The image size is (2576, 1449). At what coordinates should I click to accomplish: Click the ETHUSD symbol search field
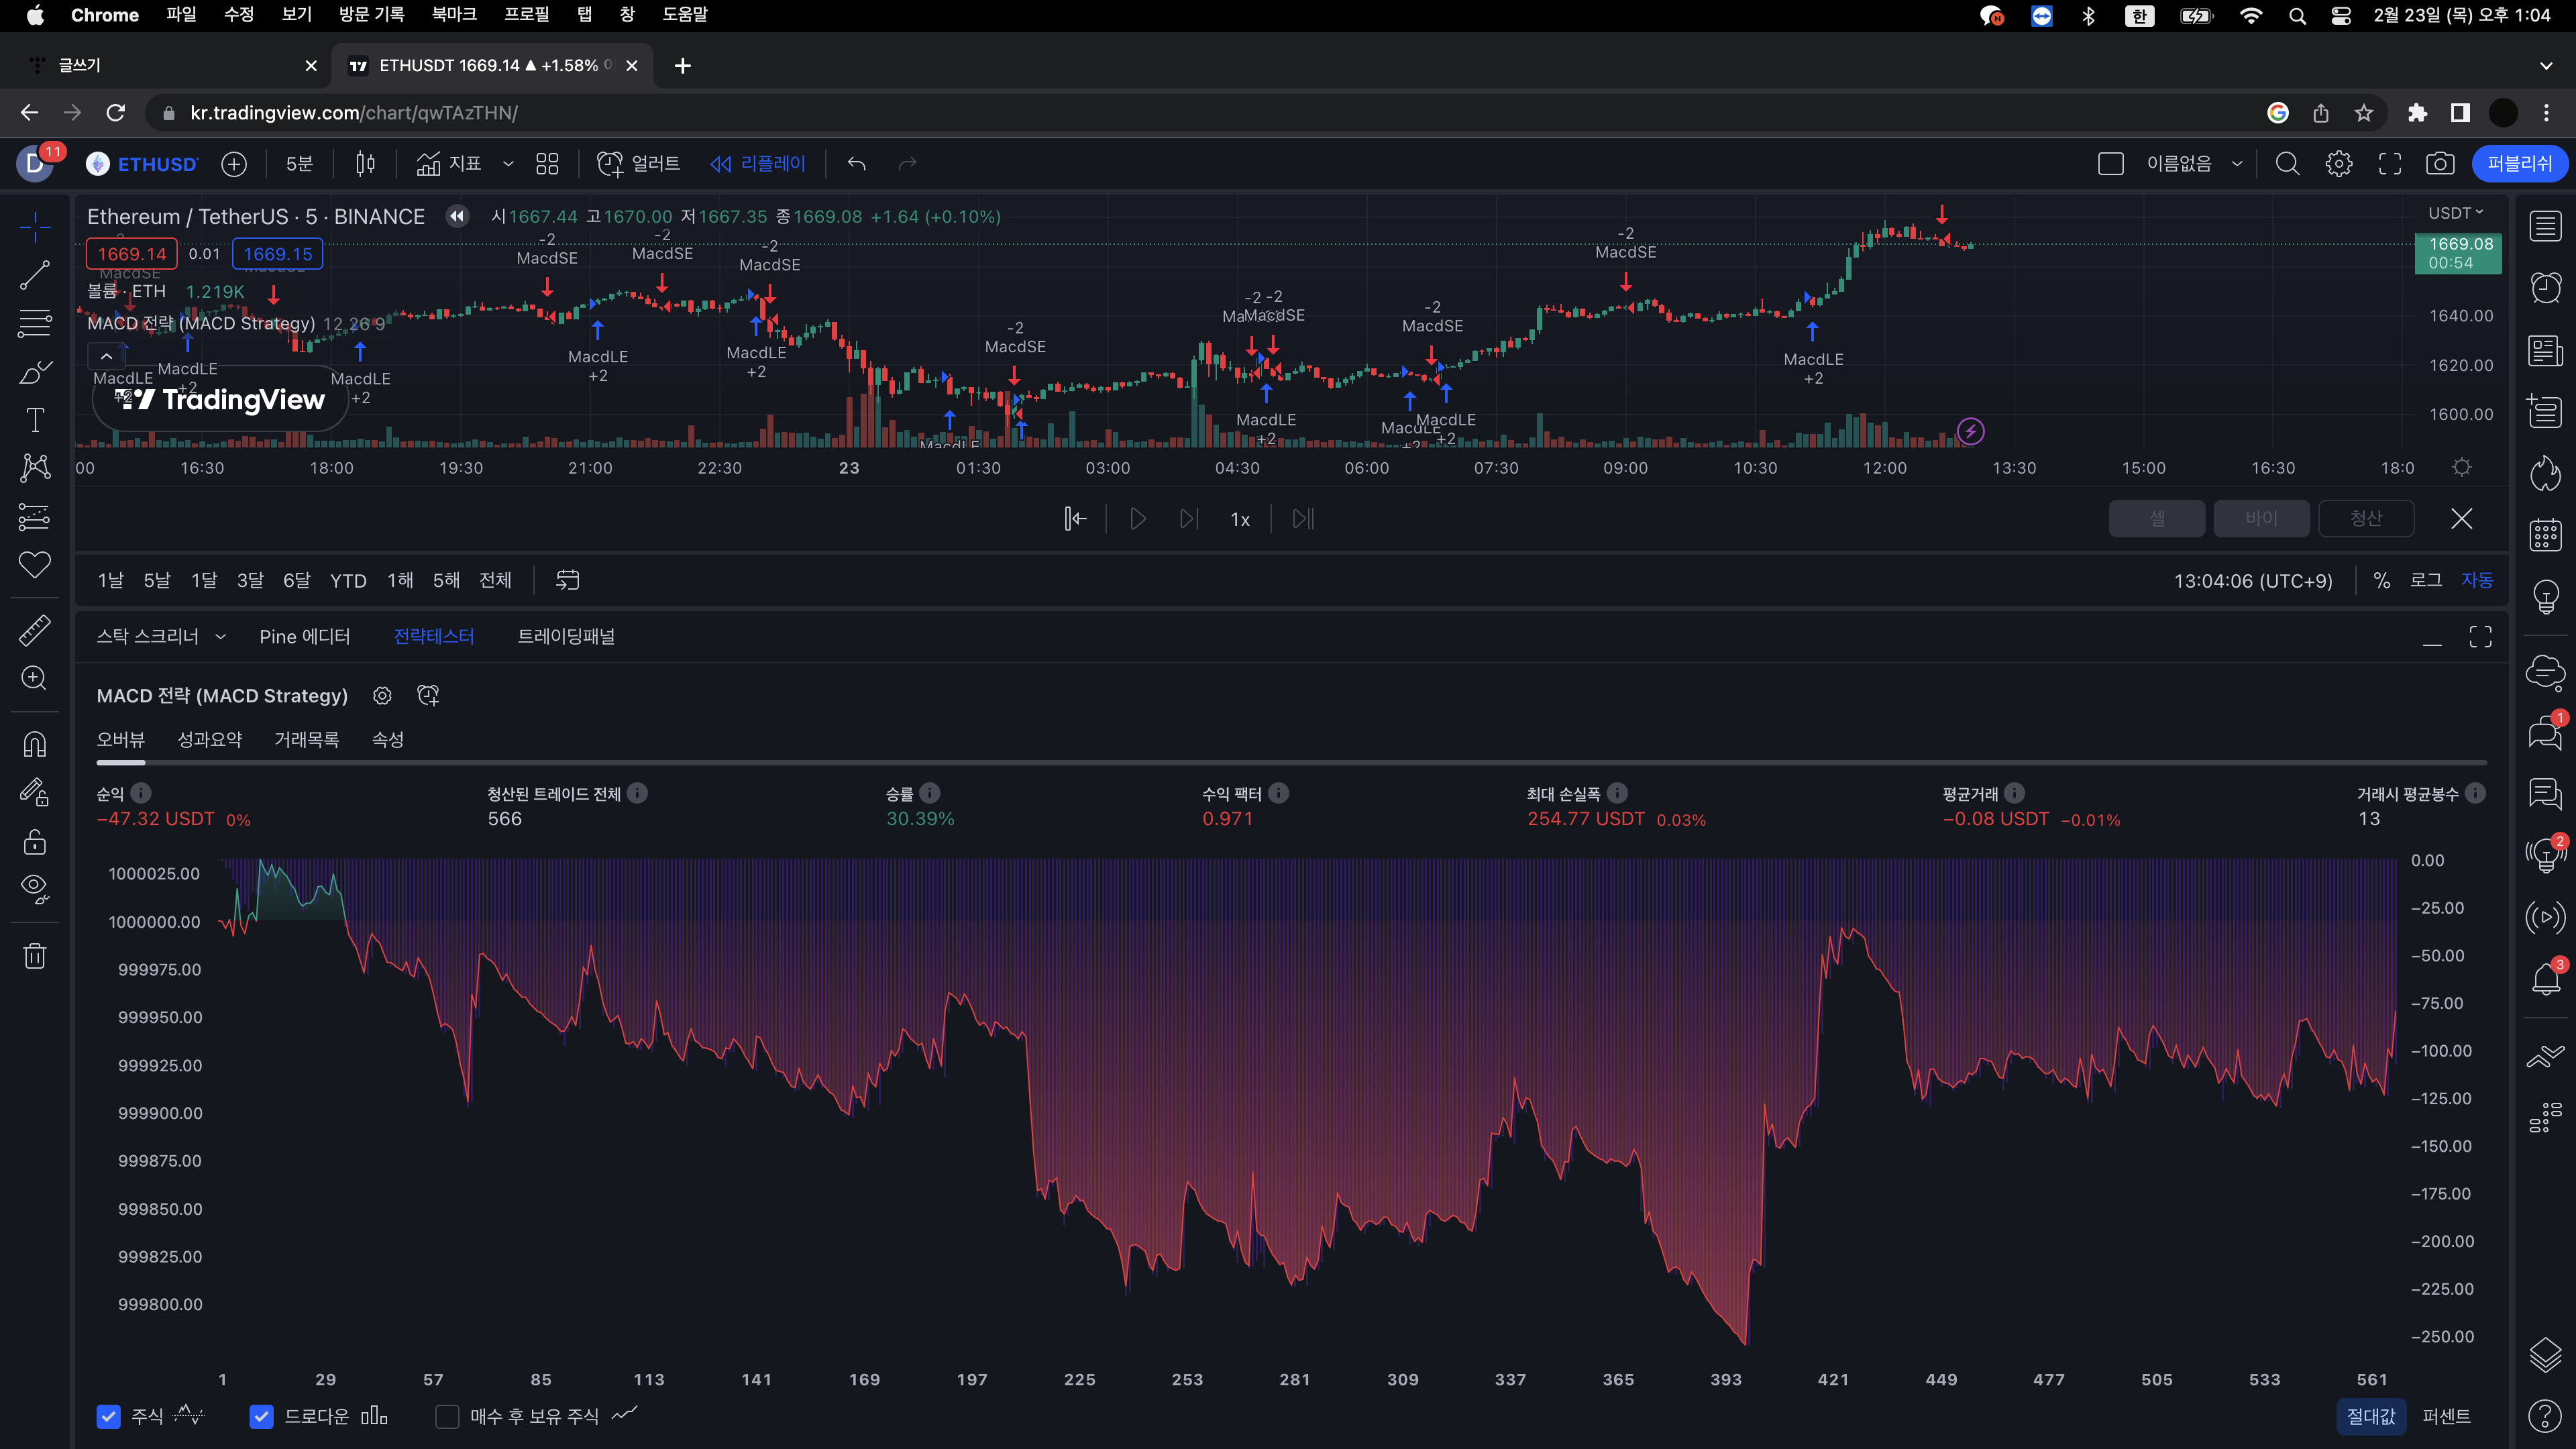[156, 164]
